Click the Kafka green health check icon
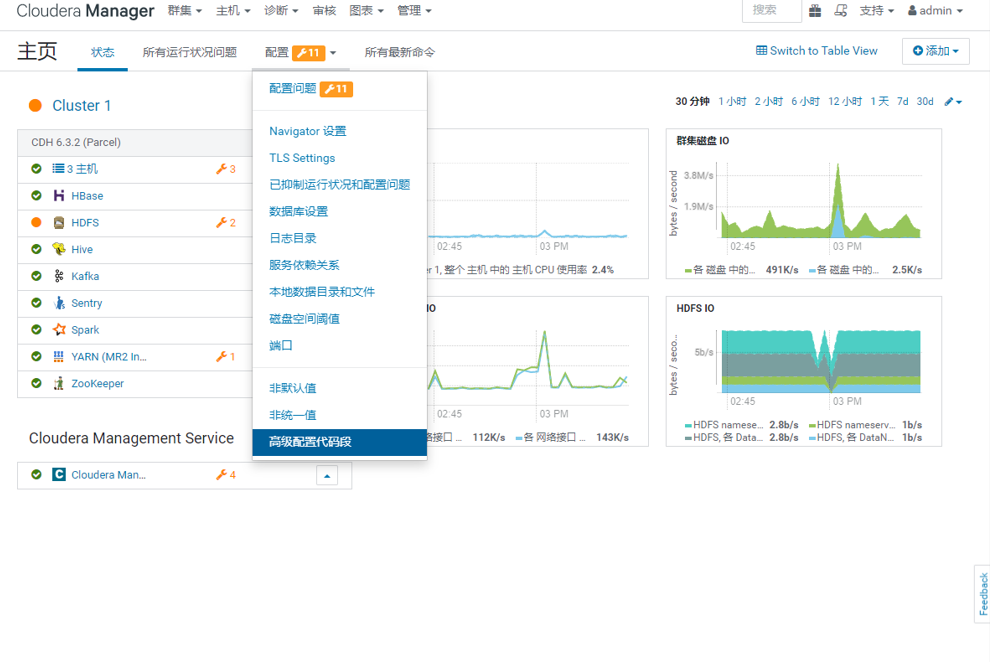 click(37, 276)
